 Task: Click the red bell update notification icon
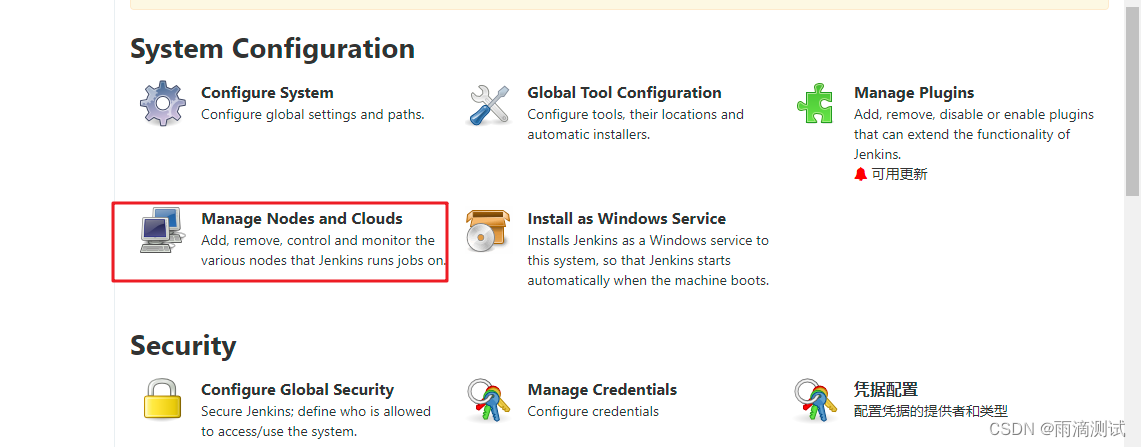tap(861, 174)
